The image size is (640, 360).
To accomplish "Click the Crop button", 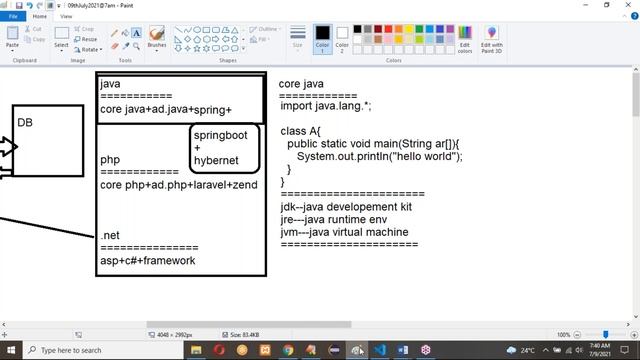I will tap(84, 29).
